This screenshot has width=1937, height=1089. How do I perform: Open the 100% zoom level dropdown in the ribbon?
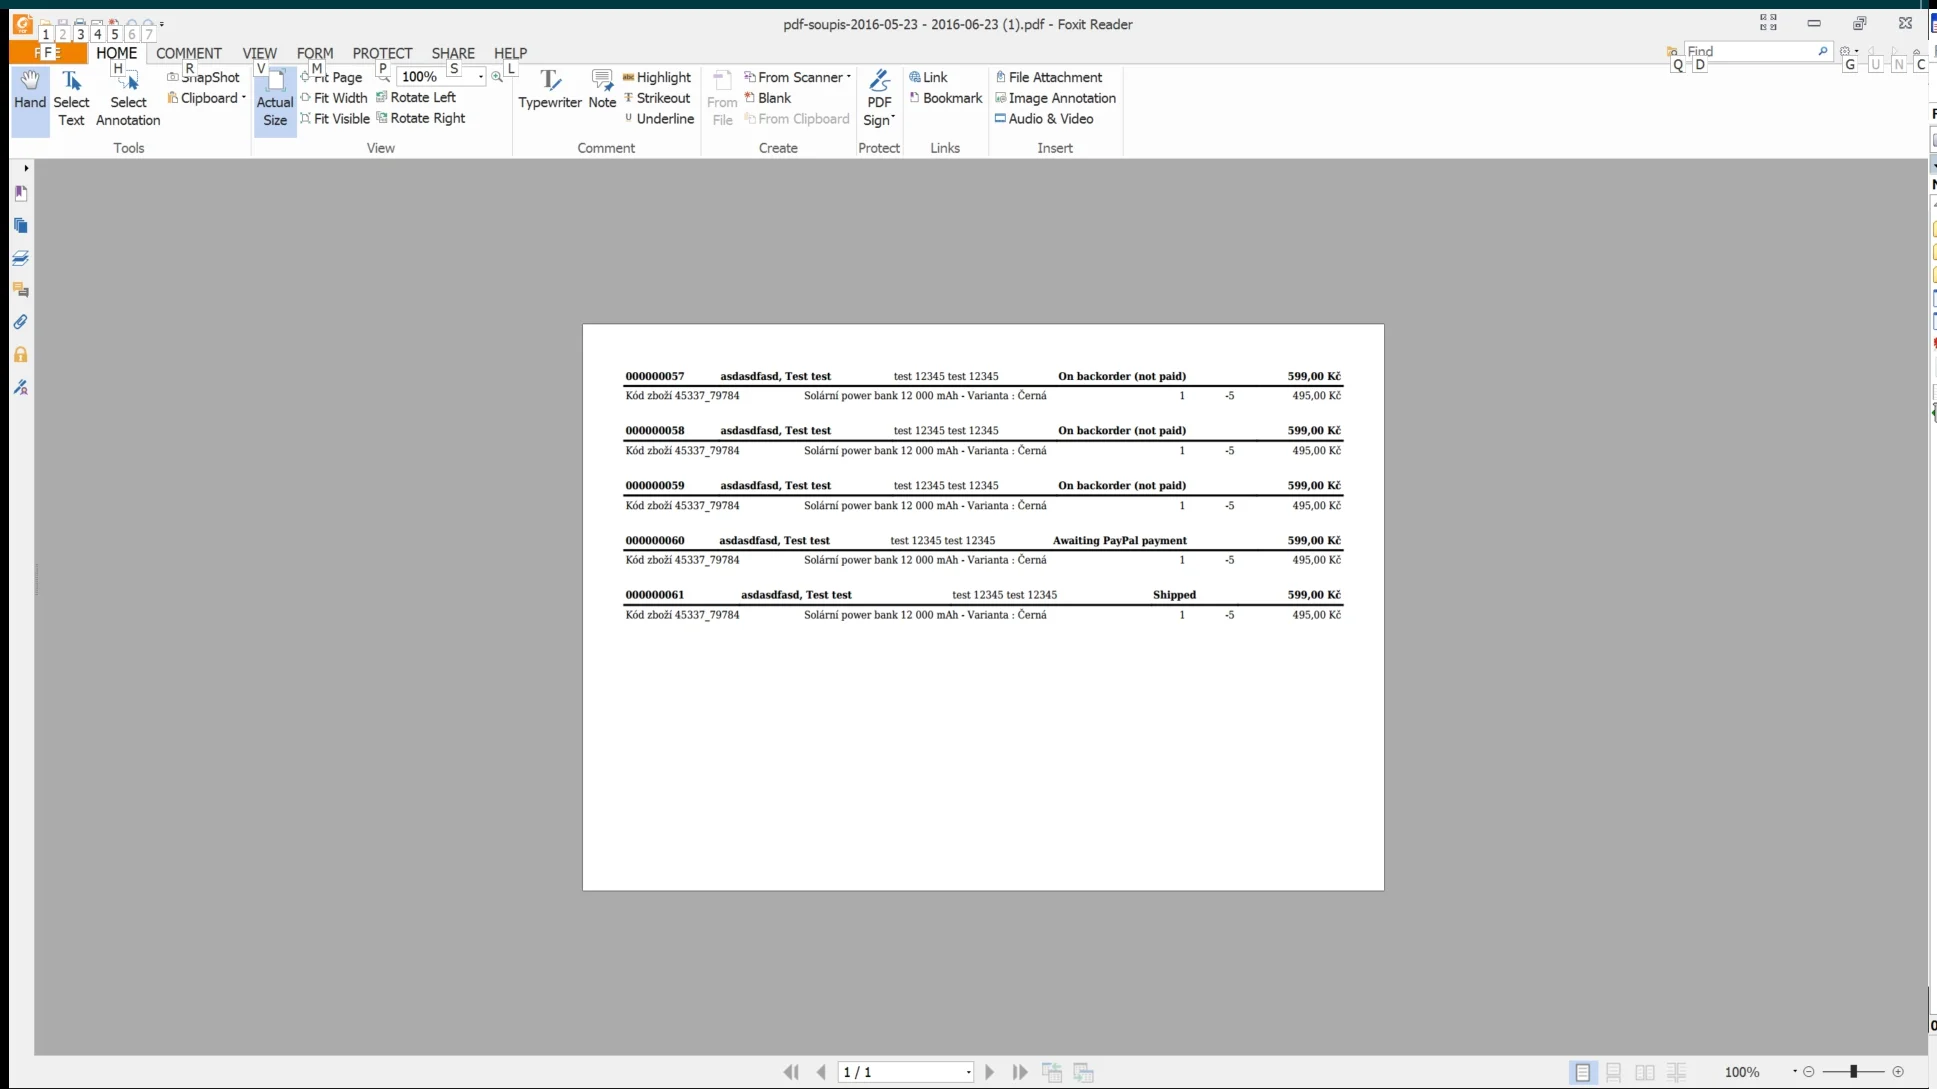(481, 77)
